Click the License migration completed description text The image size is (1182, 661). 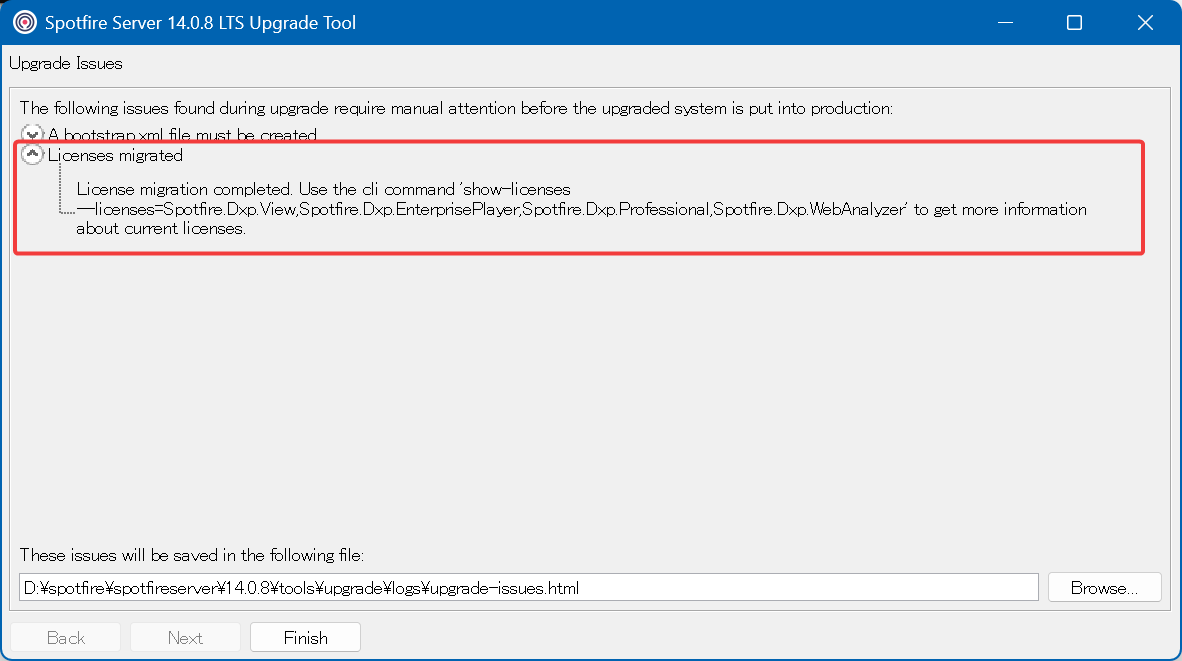(581, 209)
